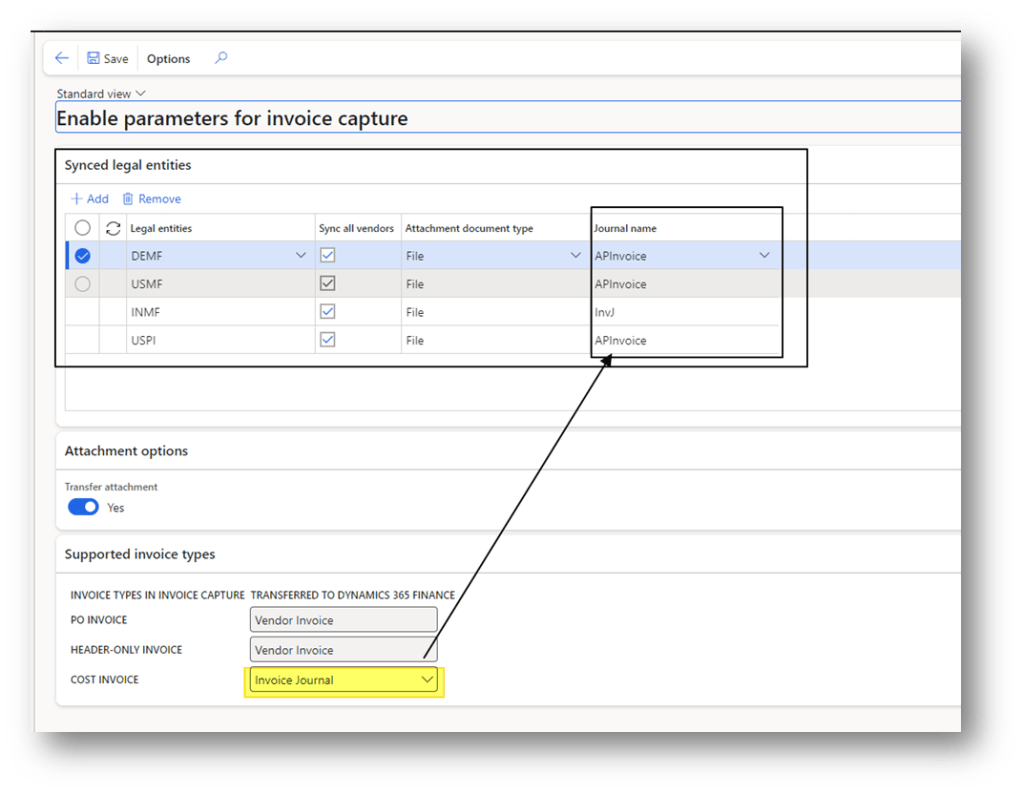Click the refresh icon in grid header

point(113,228)
